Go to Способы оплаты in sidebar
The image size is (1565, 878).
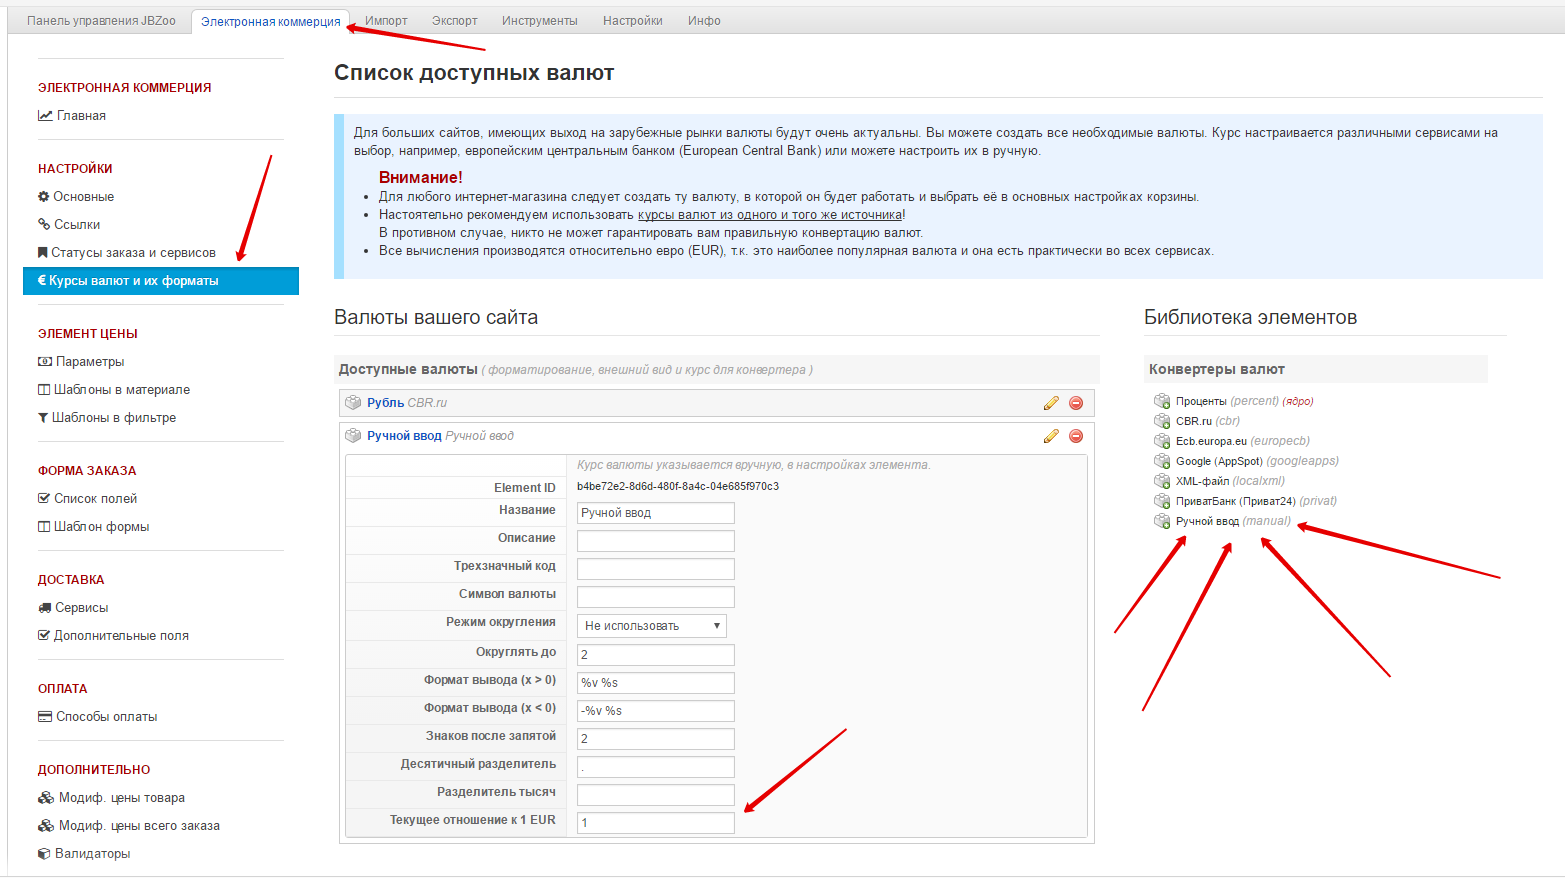pyautogui.click(x=106, y=717)
